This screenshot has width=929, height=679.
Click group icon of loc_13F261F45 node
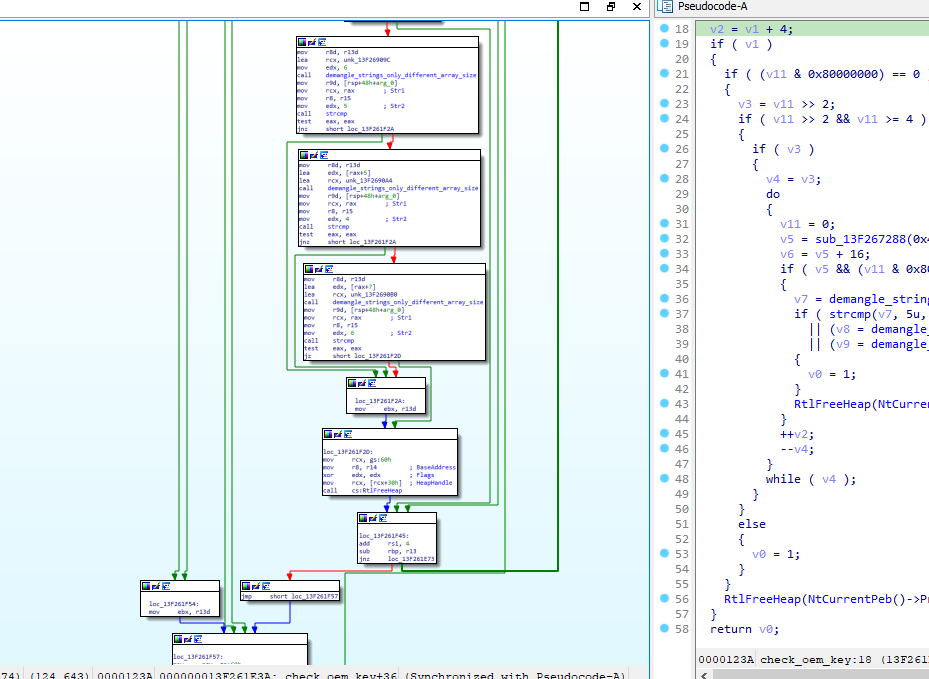pos(383,518)
